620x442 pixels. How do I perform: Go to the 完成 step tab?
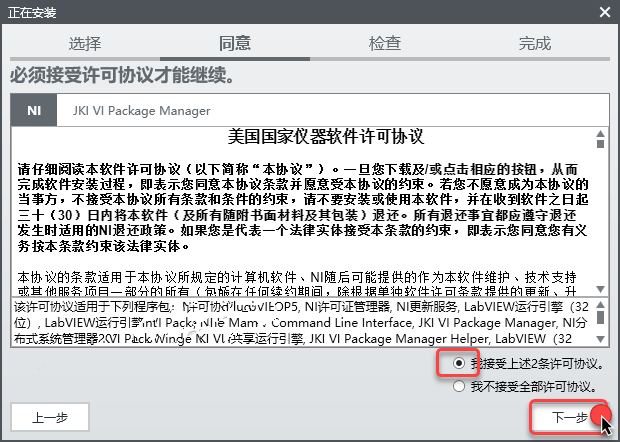click(x=535, y=43)
